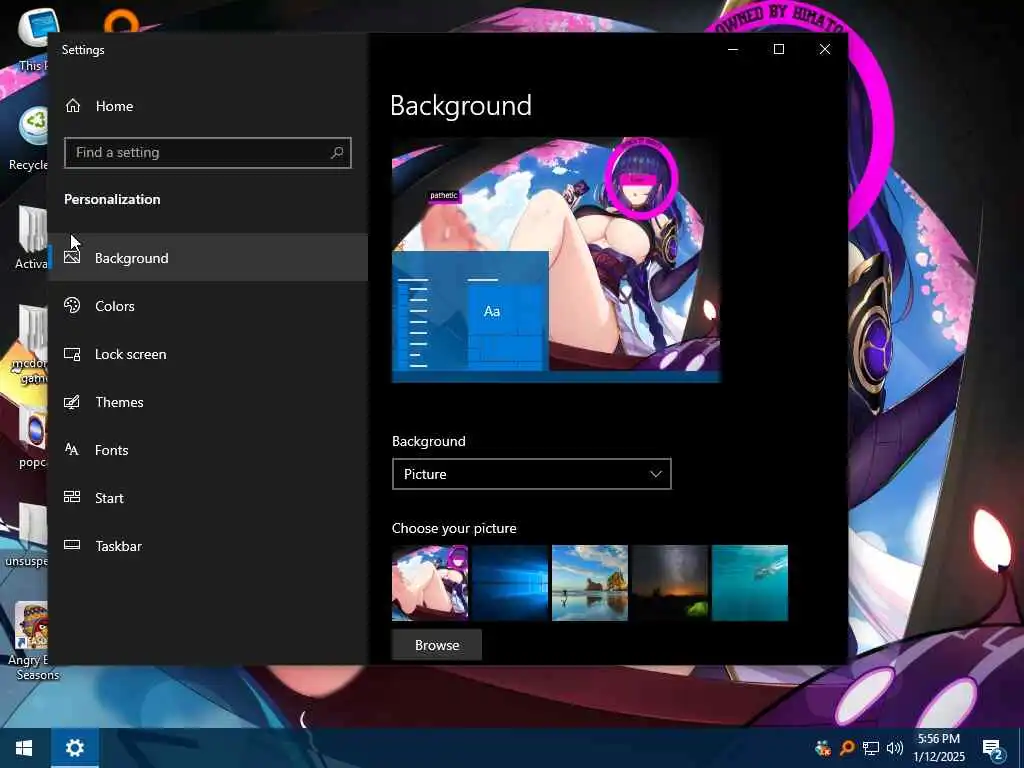Click the Settings gear on the taskbar
The image size is (1024, 768).
click(x=74, y=748)
